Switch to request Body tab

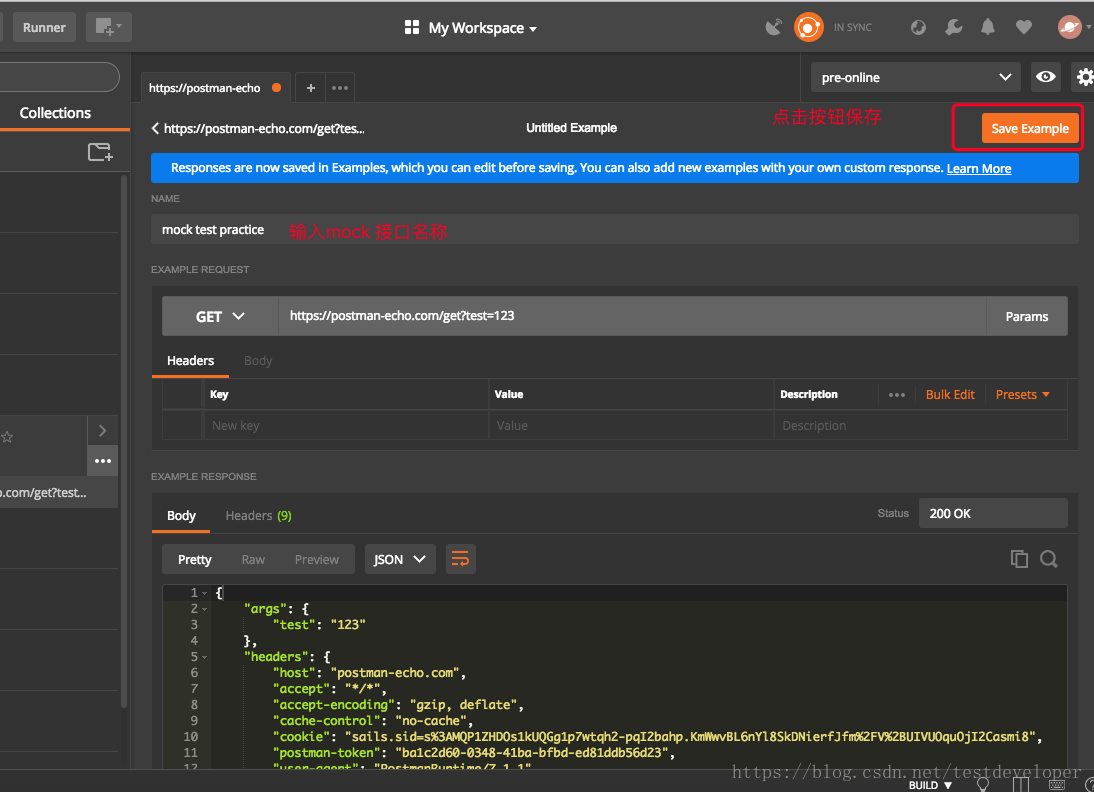coord(258,361)
